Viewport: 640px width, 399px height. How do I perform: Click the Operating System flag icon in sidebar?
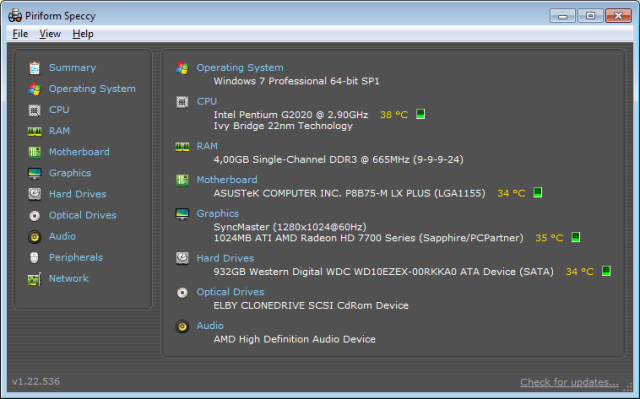point(35,89)
